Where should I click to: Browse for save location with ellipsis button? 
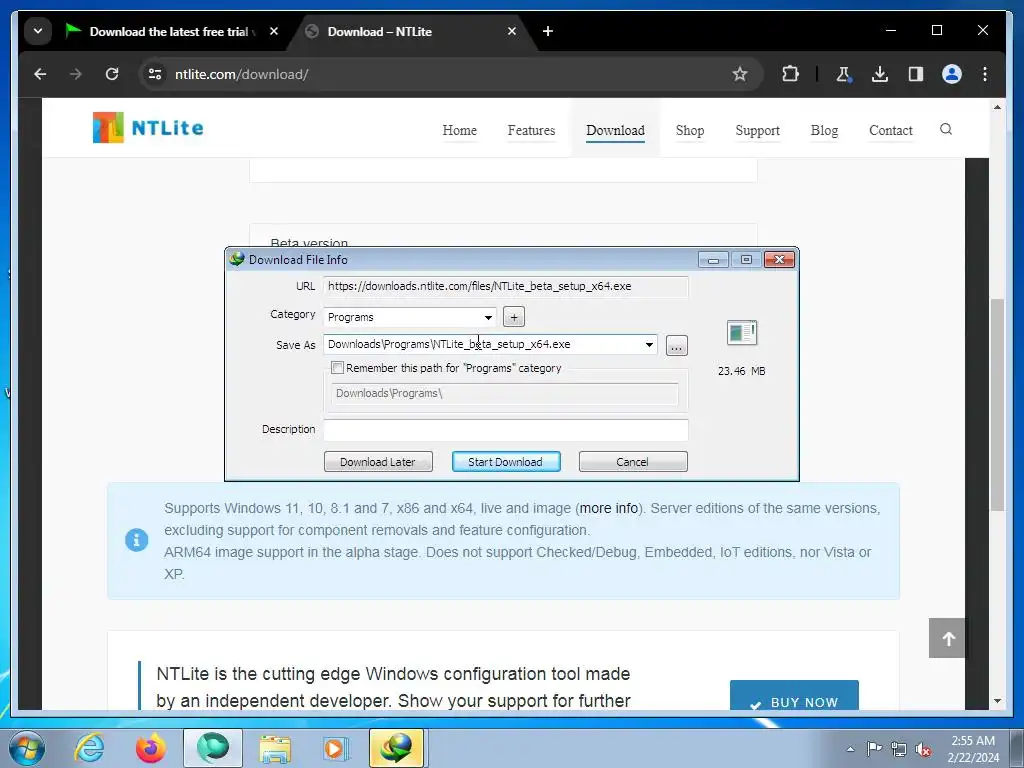pyautogui.click(x=677, y=346)
